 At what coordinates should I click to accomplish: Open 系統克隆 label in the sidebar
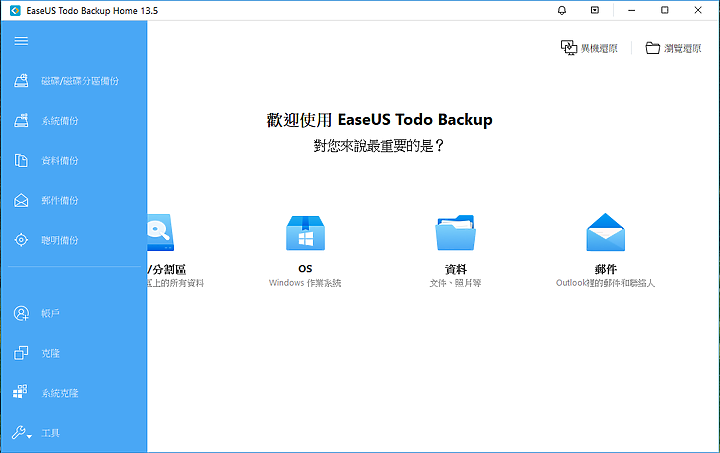tap(60, 393)
